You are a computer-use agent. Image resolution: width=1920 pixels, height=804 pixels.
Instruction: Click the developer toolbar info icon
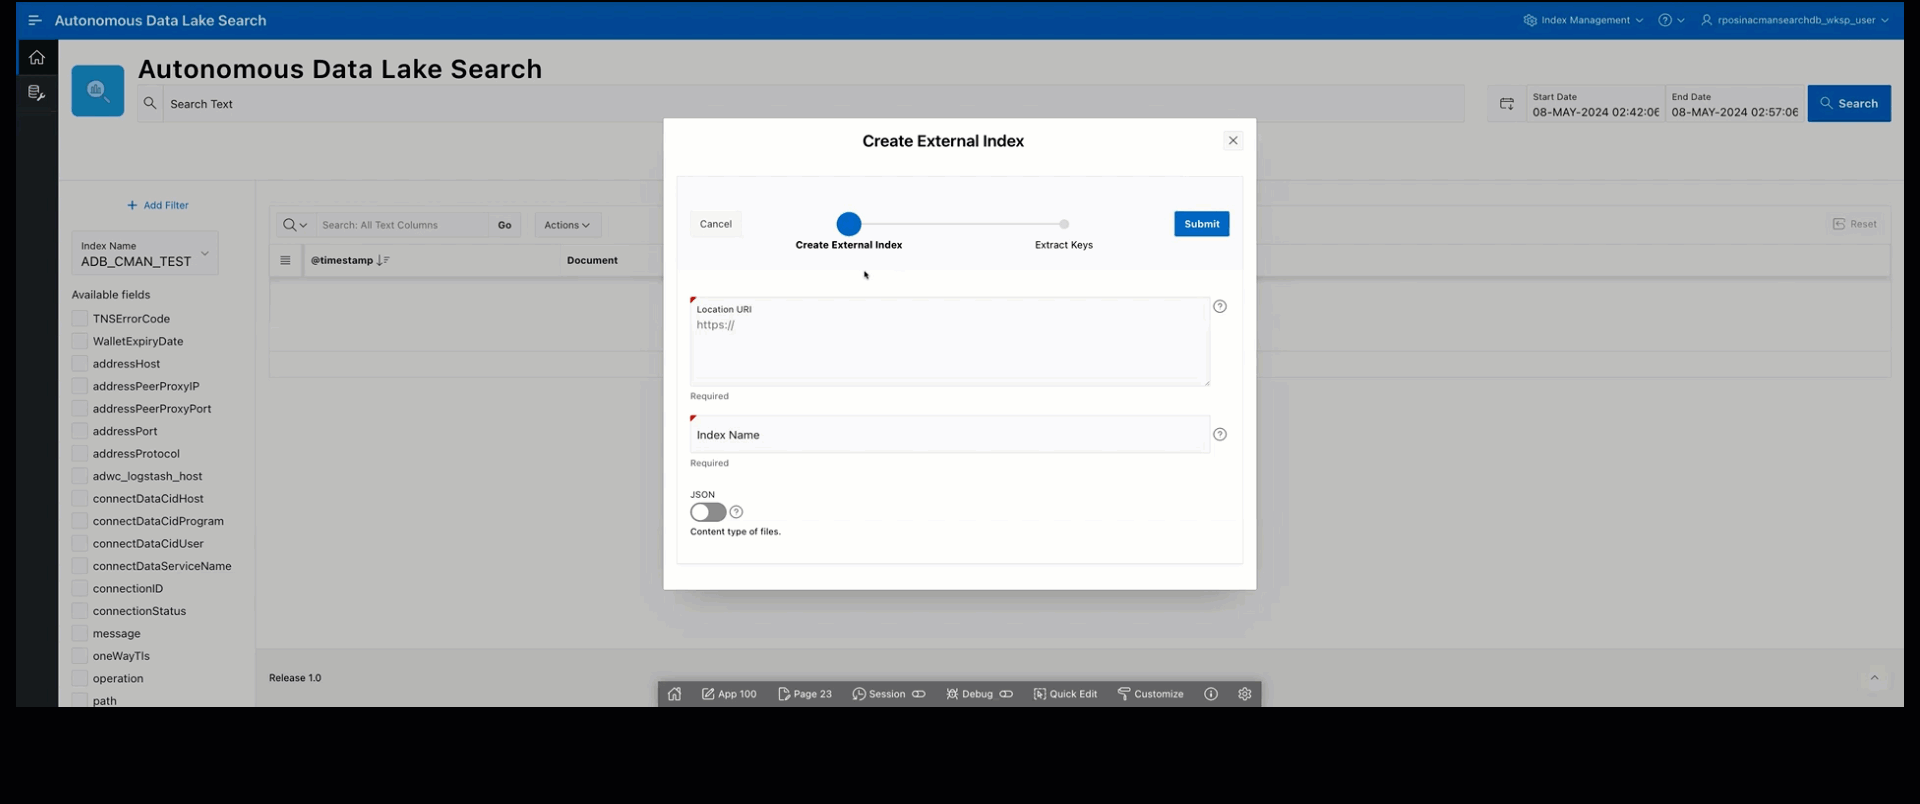coord(1211,694)
